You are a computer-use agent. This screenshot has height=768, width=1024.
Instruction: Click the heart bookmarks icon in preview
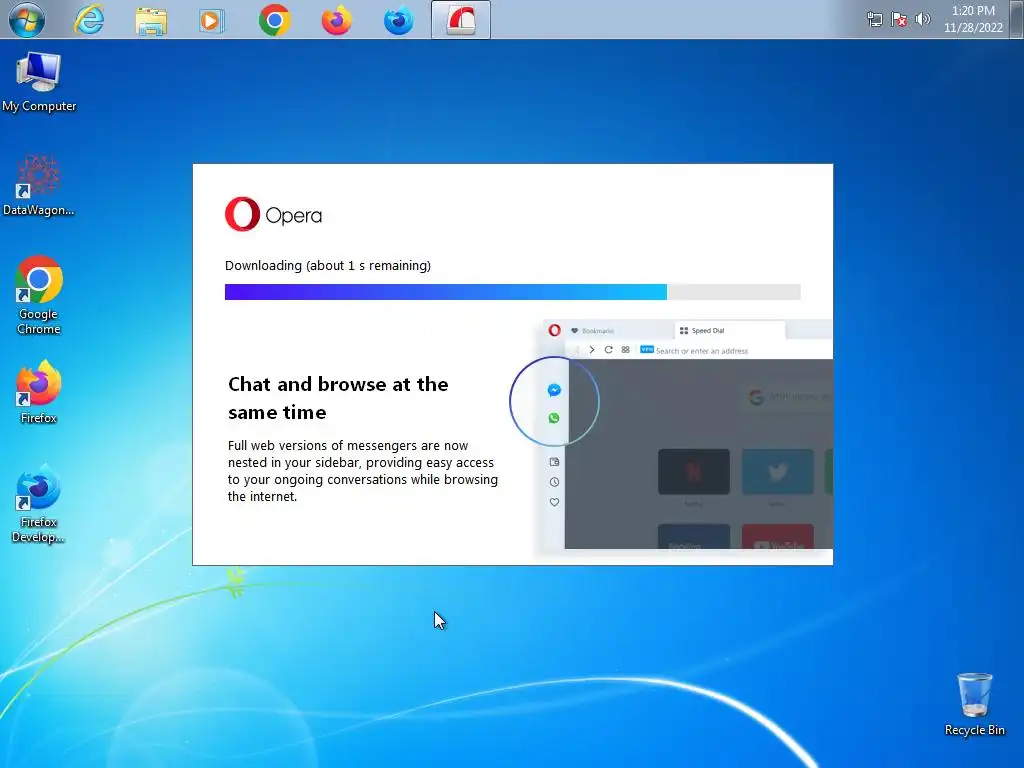[554, 502]
